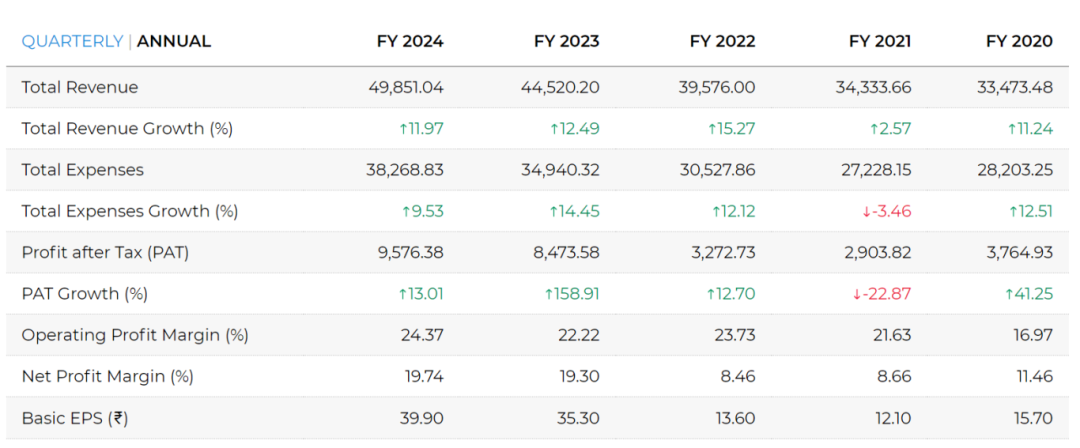Click the FY 2020 Basic EPS value 15.70

(x=1032, y=418)
